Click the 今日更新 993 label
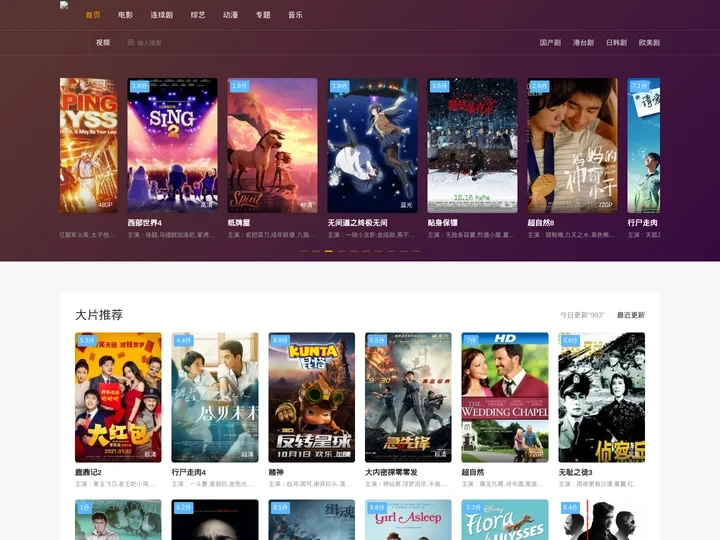Screen dimensions: 720x540 [582, 315]
